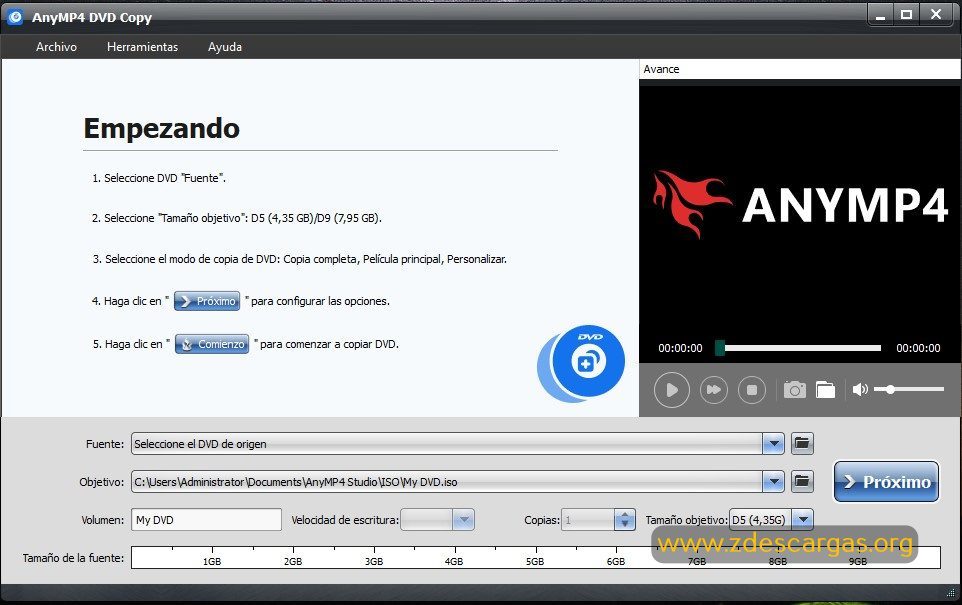
Task: Click the Copias number field
Action: [588, 520]
